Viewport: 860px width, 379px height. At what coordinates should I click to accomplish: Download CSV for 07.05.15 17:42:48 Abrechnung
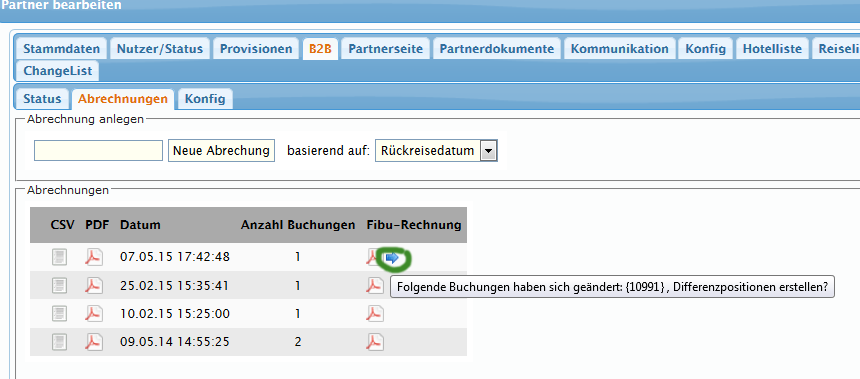(60, 257)
